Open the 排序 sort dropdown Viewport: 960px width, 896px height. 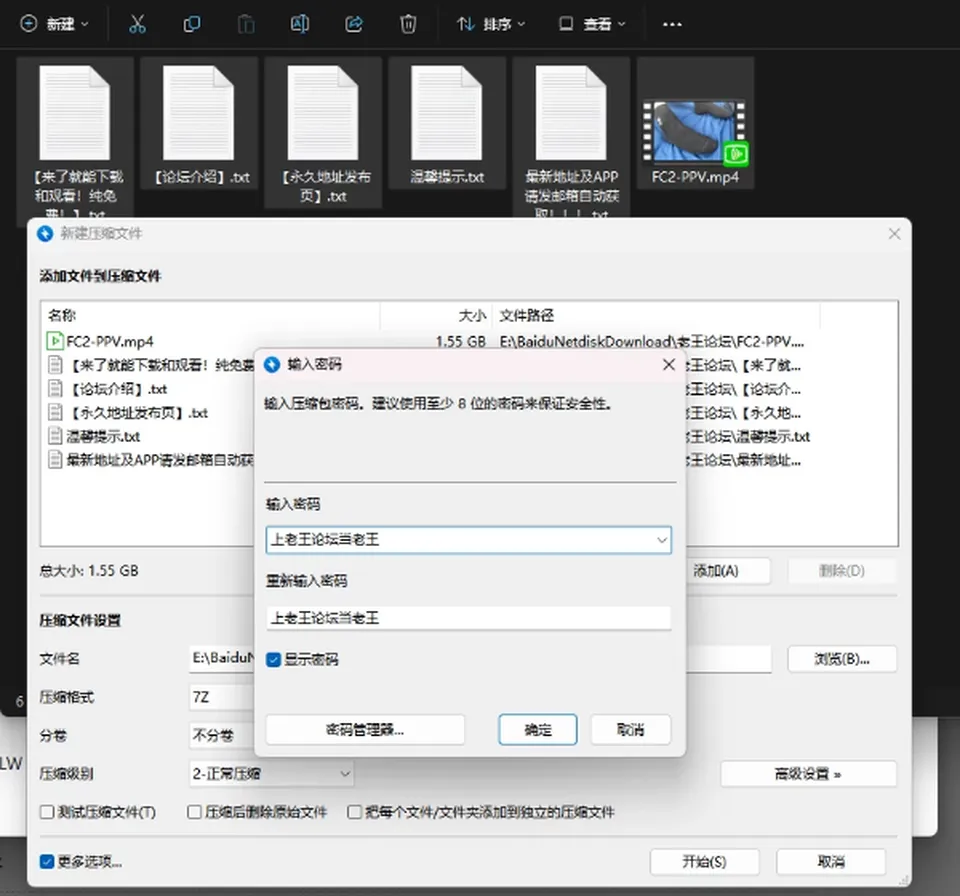click(x=491, y=24)
